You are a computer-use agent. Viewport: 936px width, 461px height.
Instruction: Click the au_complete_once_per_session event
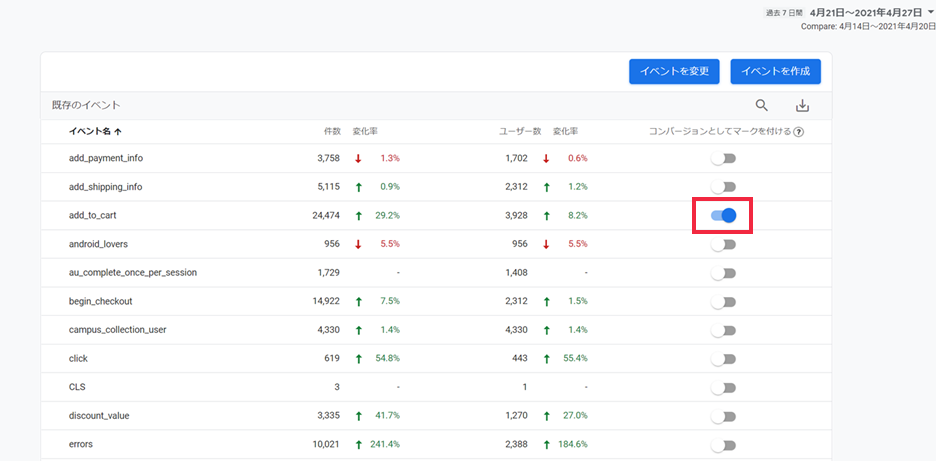point(131,273)
